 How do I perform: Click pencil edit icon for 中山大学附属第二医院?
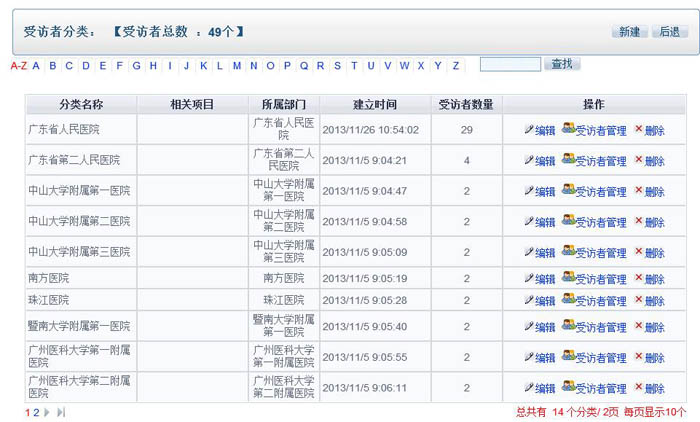(x=529, y=221)
